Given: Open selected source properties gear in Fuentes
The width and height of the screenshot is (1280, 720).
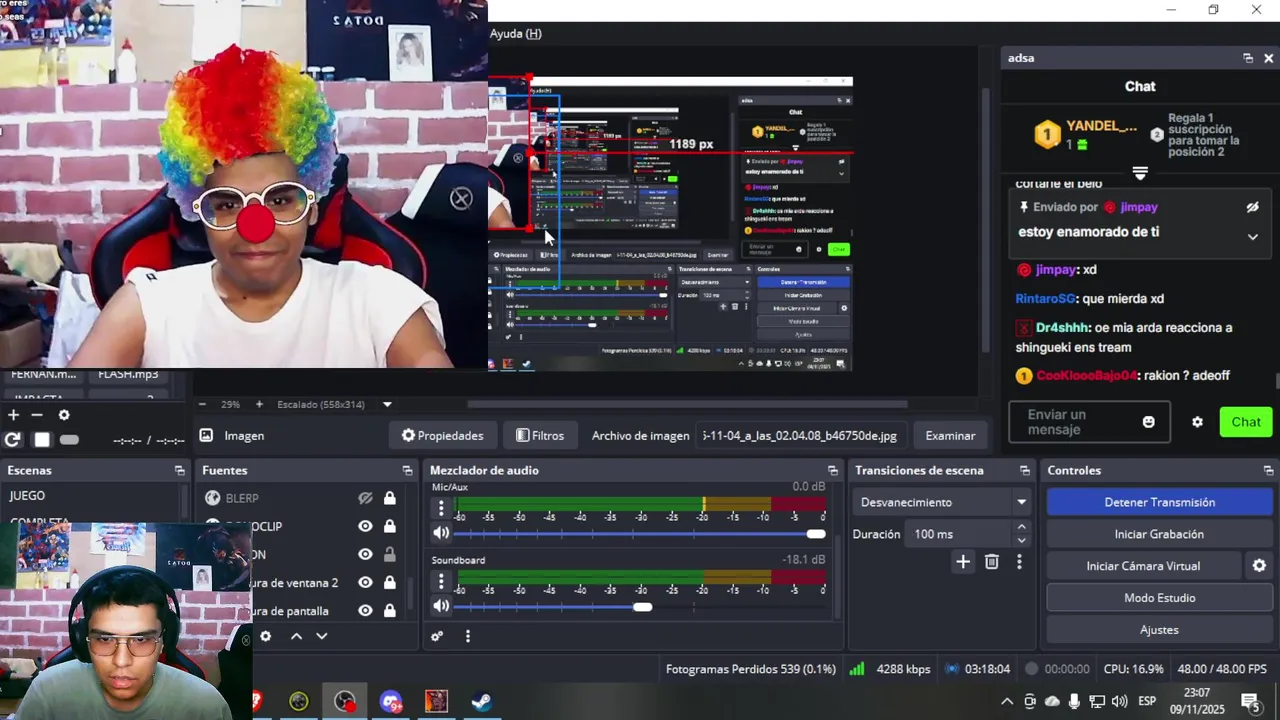Looking at the screenshot, I should point(265,636).
